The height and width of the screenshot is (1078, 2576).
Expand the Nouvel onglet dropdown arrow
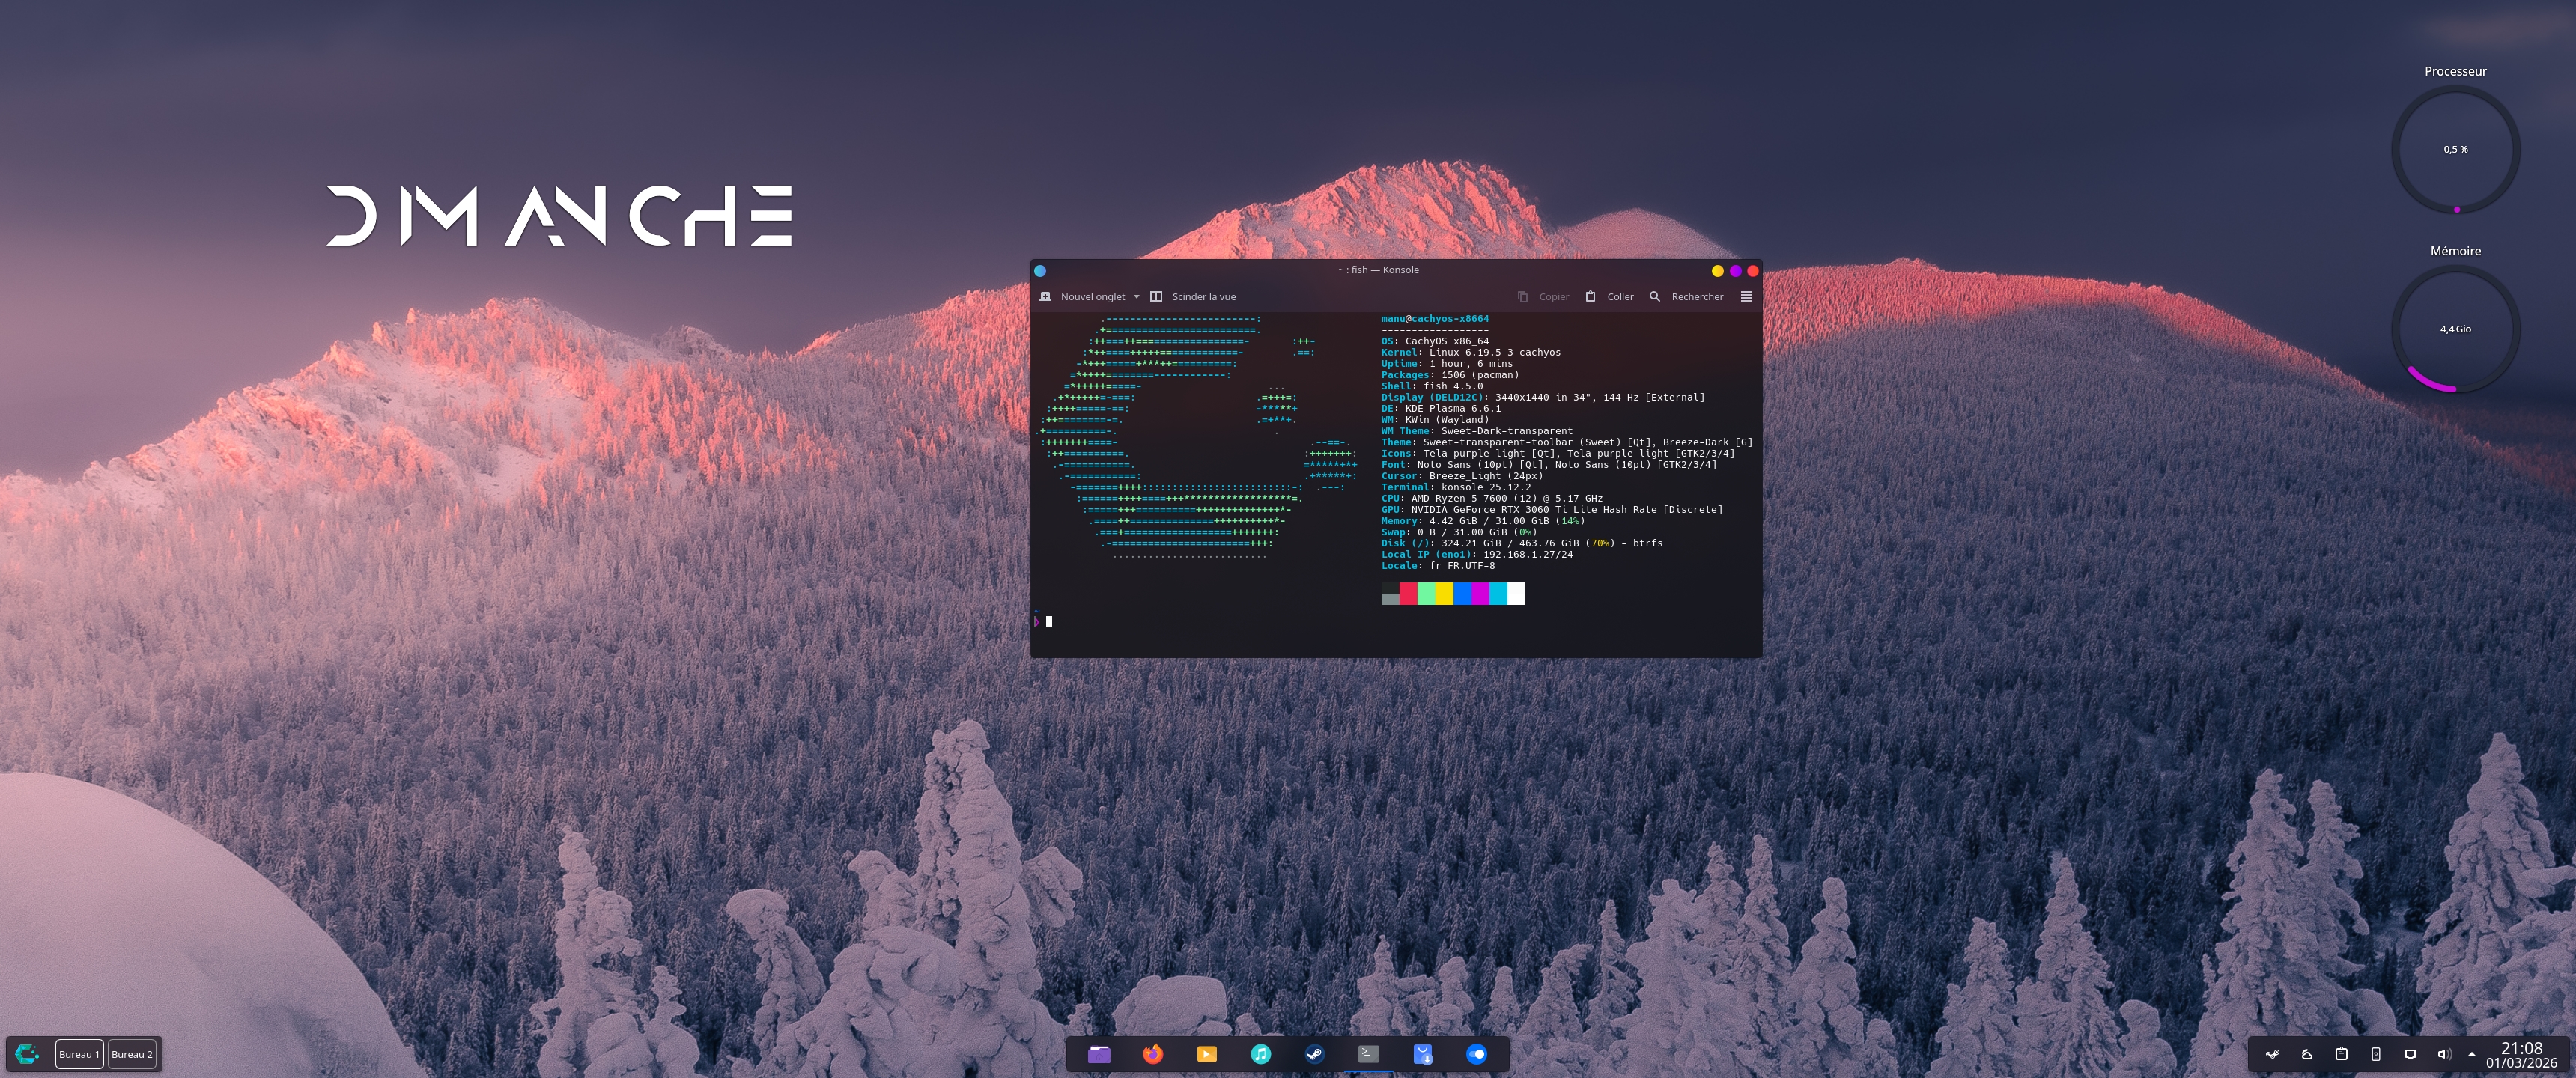tap(1136, 297)
